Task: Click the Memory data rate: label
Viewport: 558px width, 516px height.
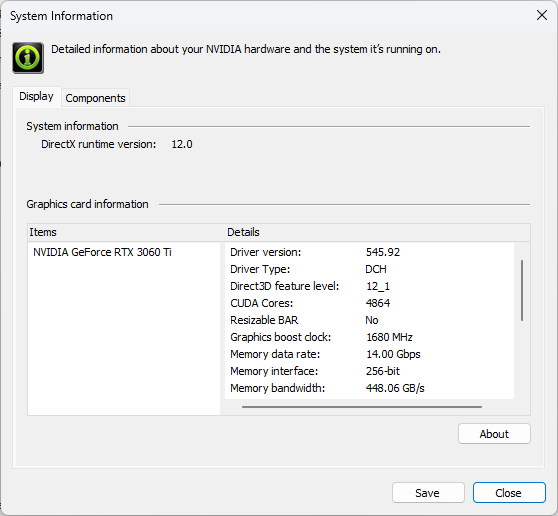Action: [275, 354]
